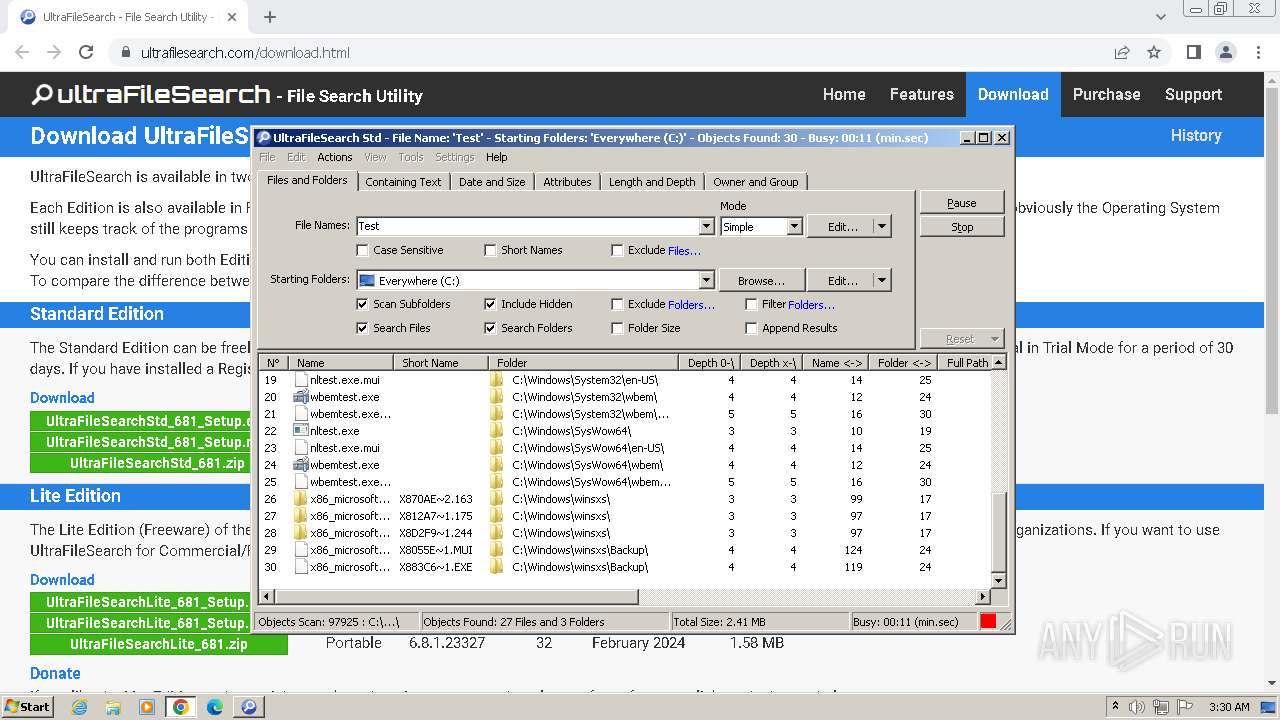1280x720 pixels.
Task: Toggle Exclude Folders checkbox
Action: (x=617, y=304)
